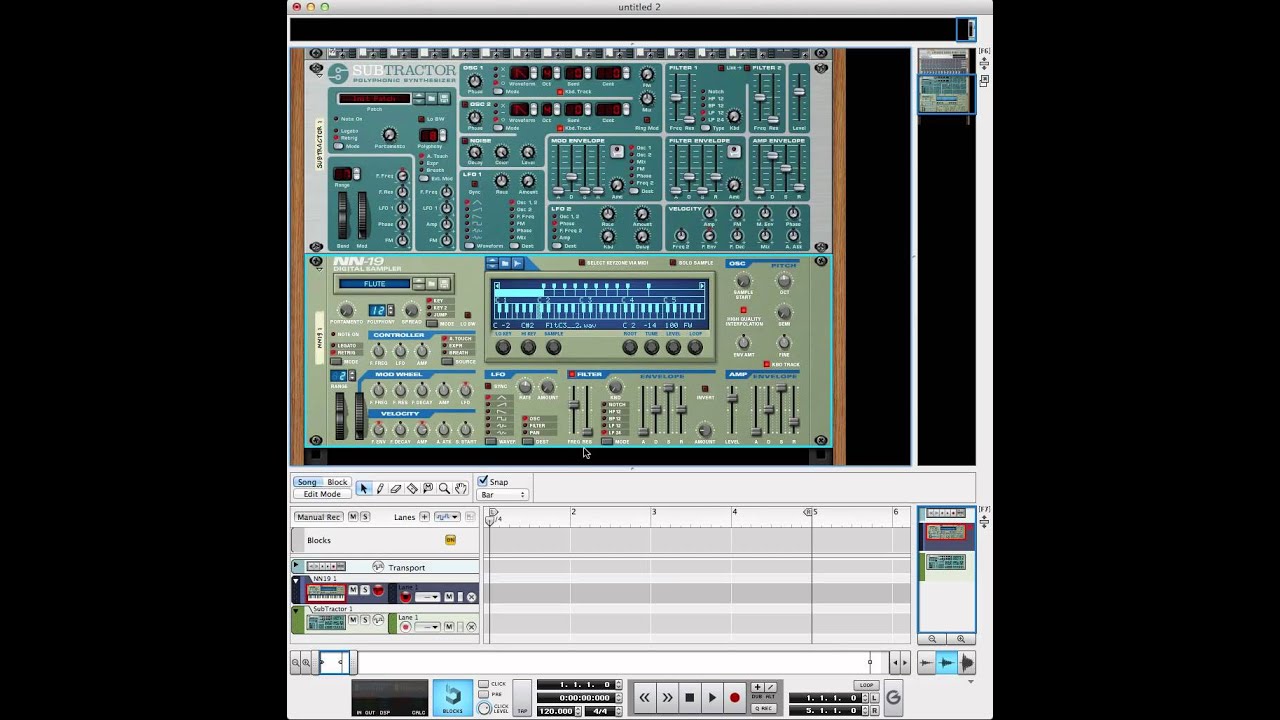Add a new lane with plus button
Image resolution: width=1280 pixels, height=720 pixels.
pyautogui.click(x=424, y=517)
